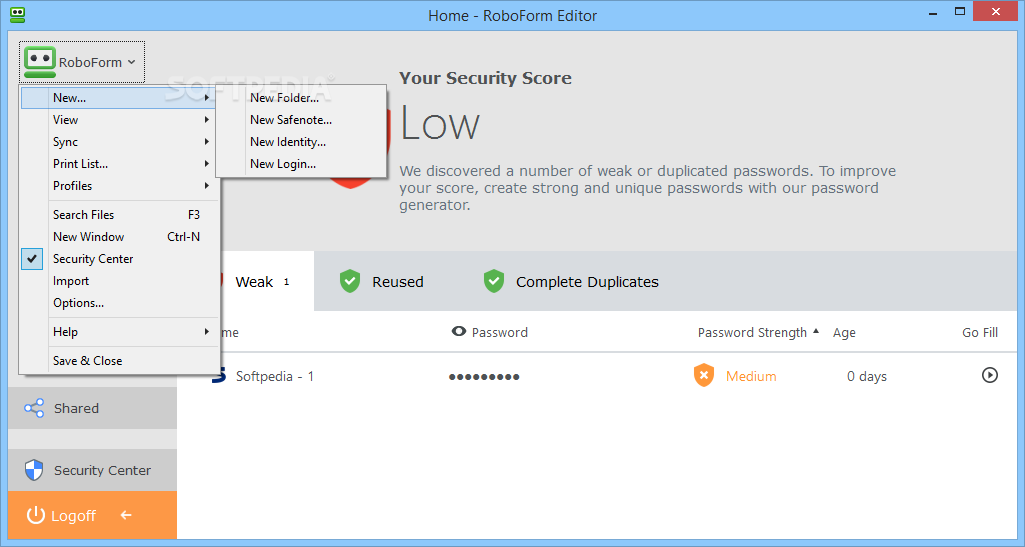Click the app icon in the title bar

(x=18, y=15)
